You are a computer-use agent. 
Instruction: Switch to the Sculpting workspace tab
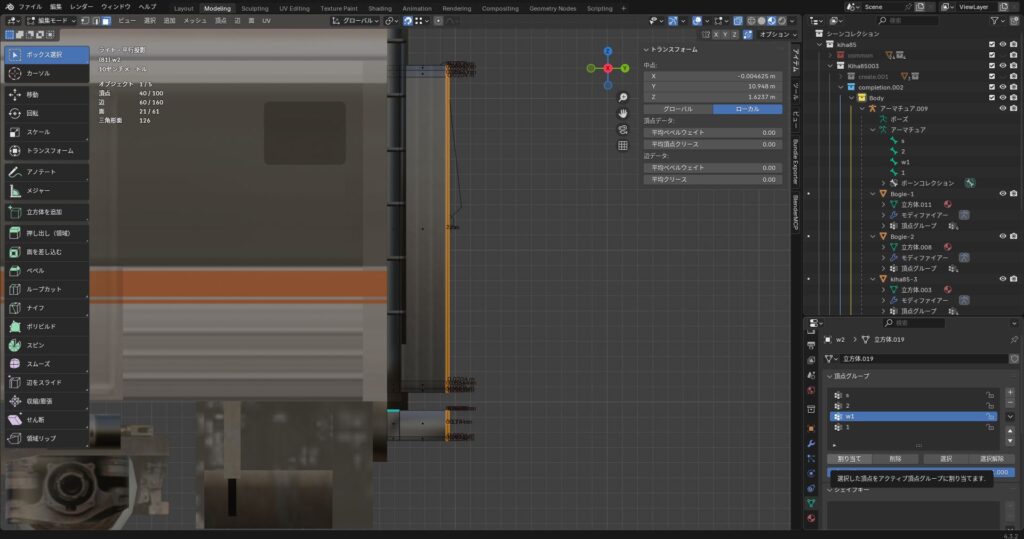[x=255, y=7]
